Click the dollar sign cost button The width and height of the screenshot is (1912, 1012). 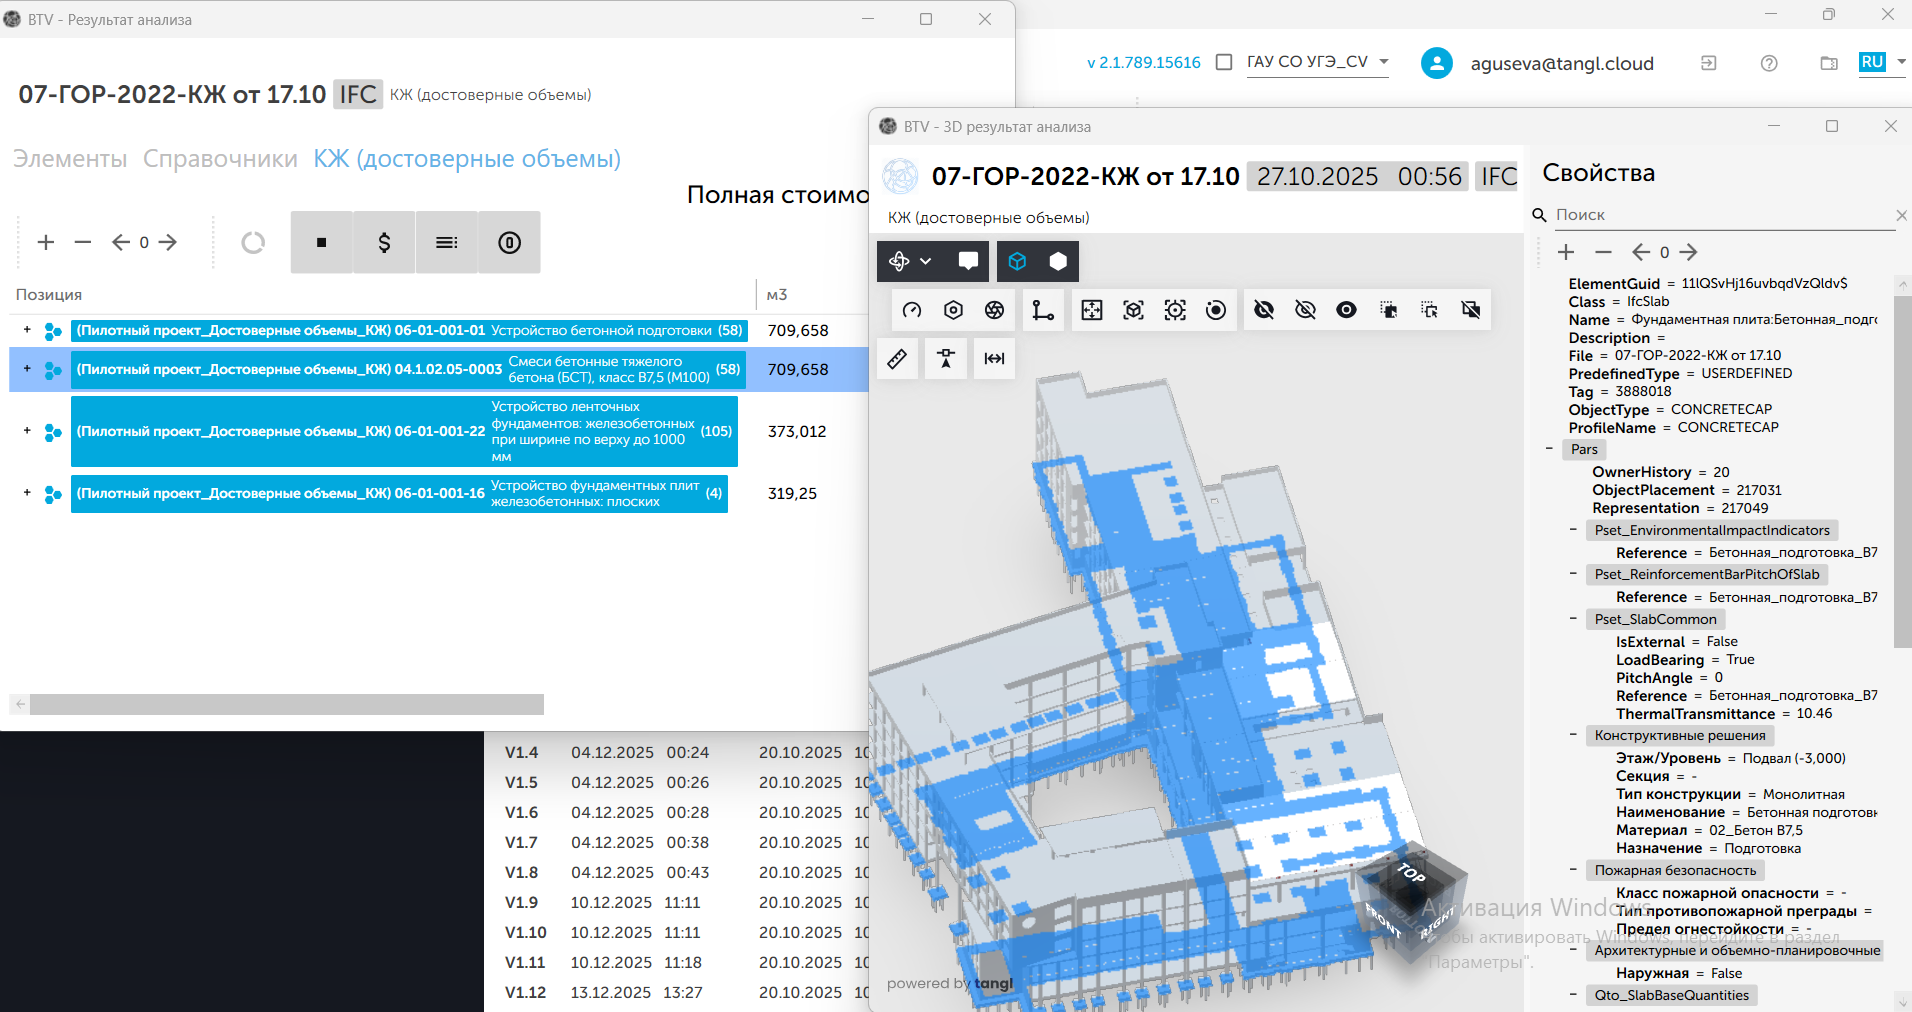pyautogui.click(x=384, y=242)
